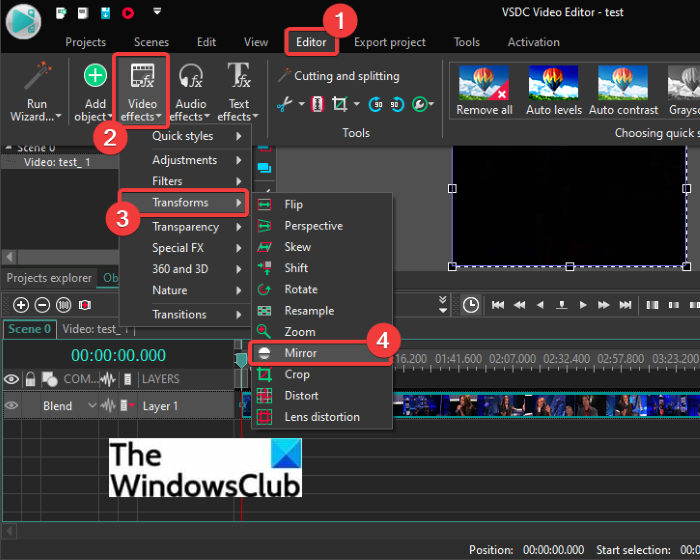Toggle audio waveform icon on Layer 1 row
Screen dimensions: 700x560
coord(108,405)
